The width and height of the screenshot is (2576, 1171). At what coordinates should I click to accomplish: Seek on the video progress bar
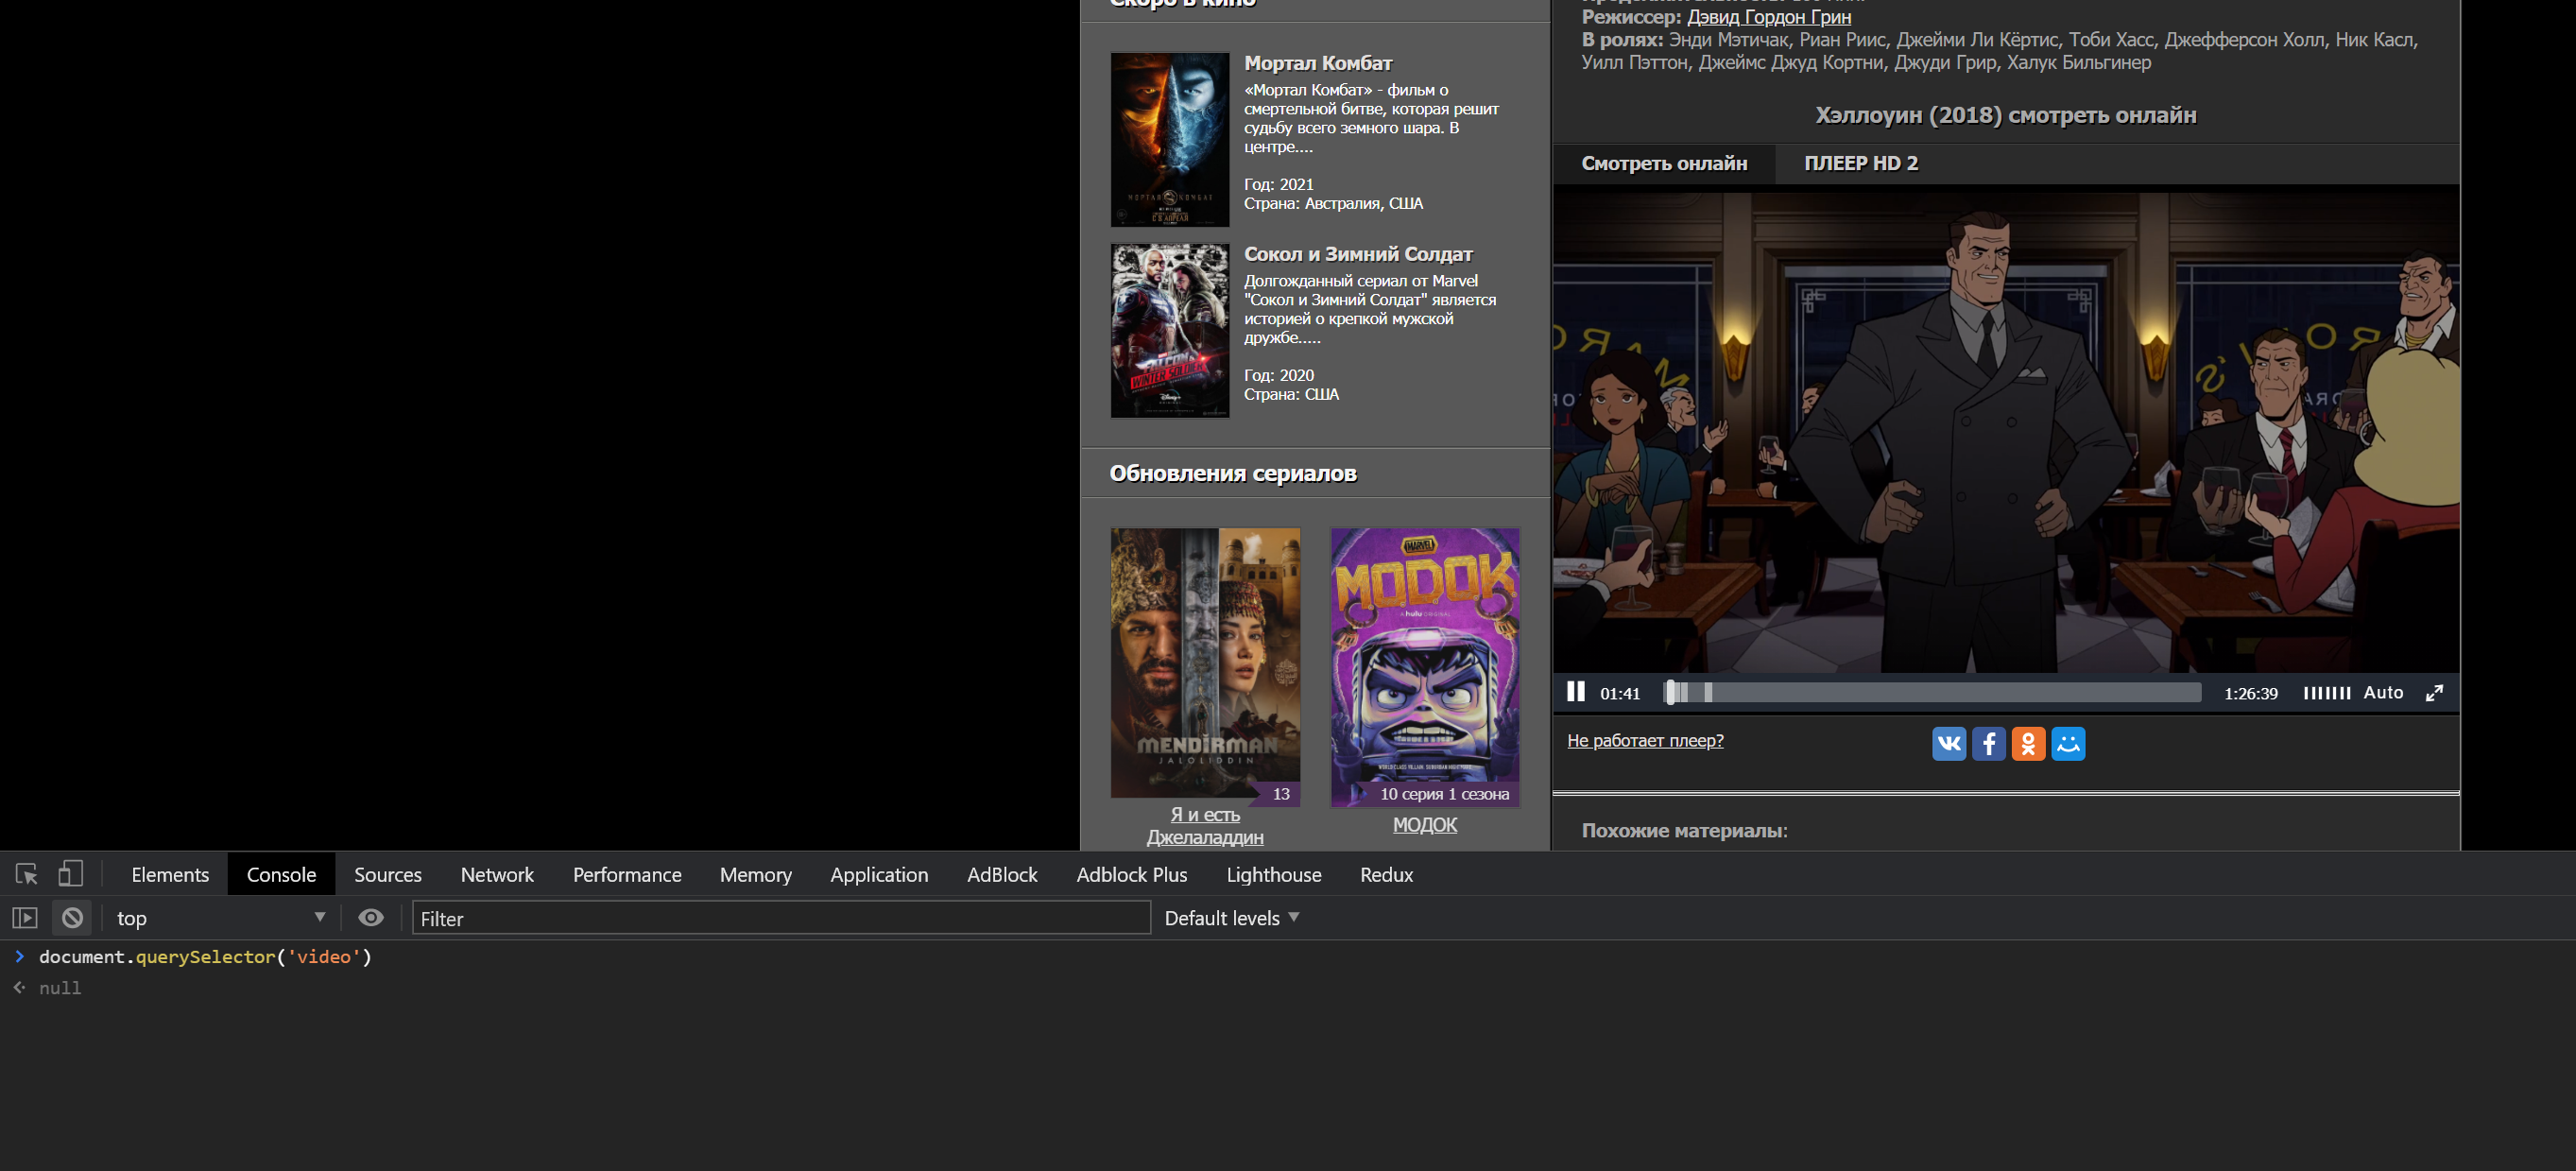1932,692
